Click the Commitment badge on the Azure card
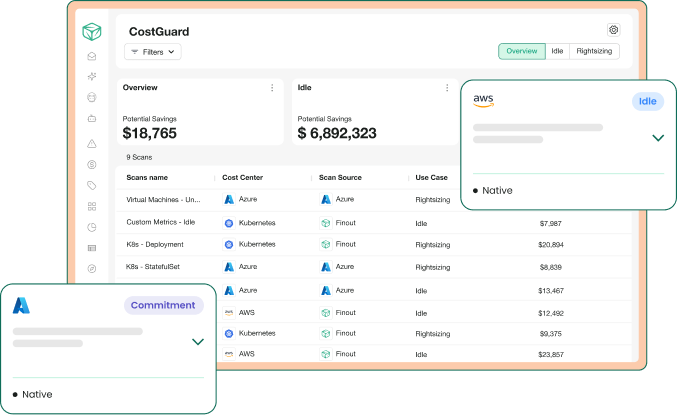 (x=163, y=305)
